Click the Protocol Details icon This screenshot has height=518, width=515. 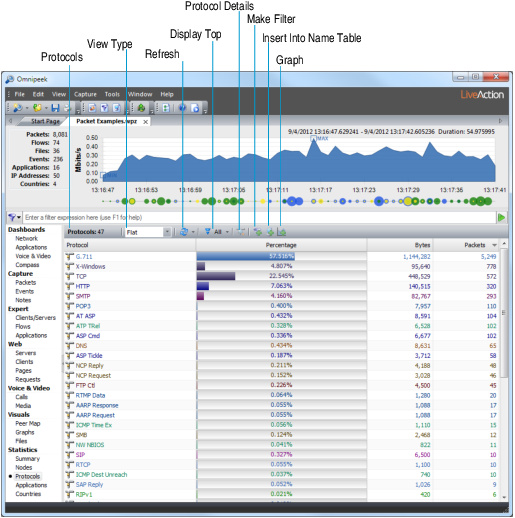241,232
